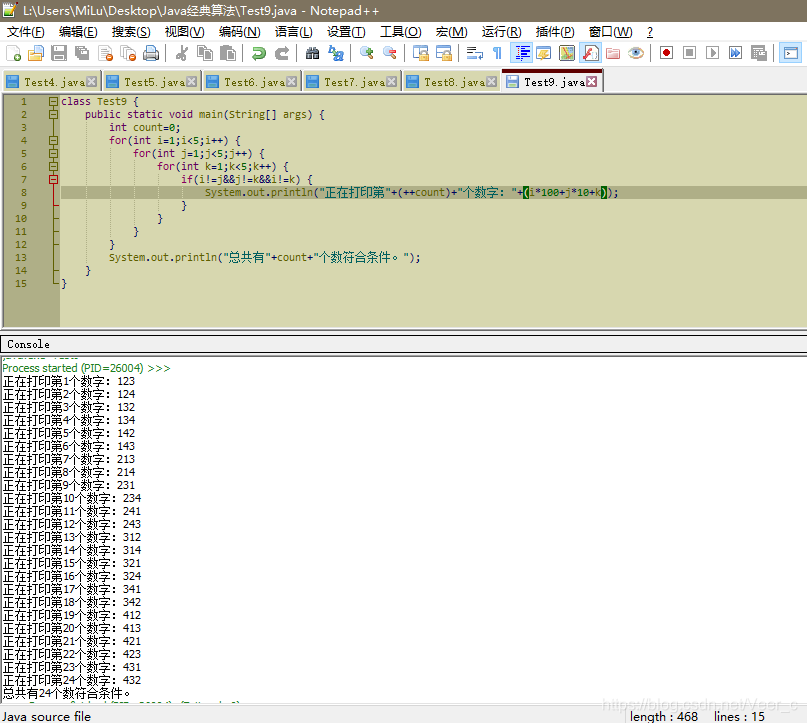Click the Close document toolbar icon
807x723 pixels.
point(105,53)
